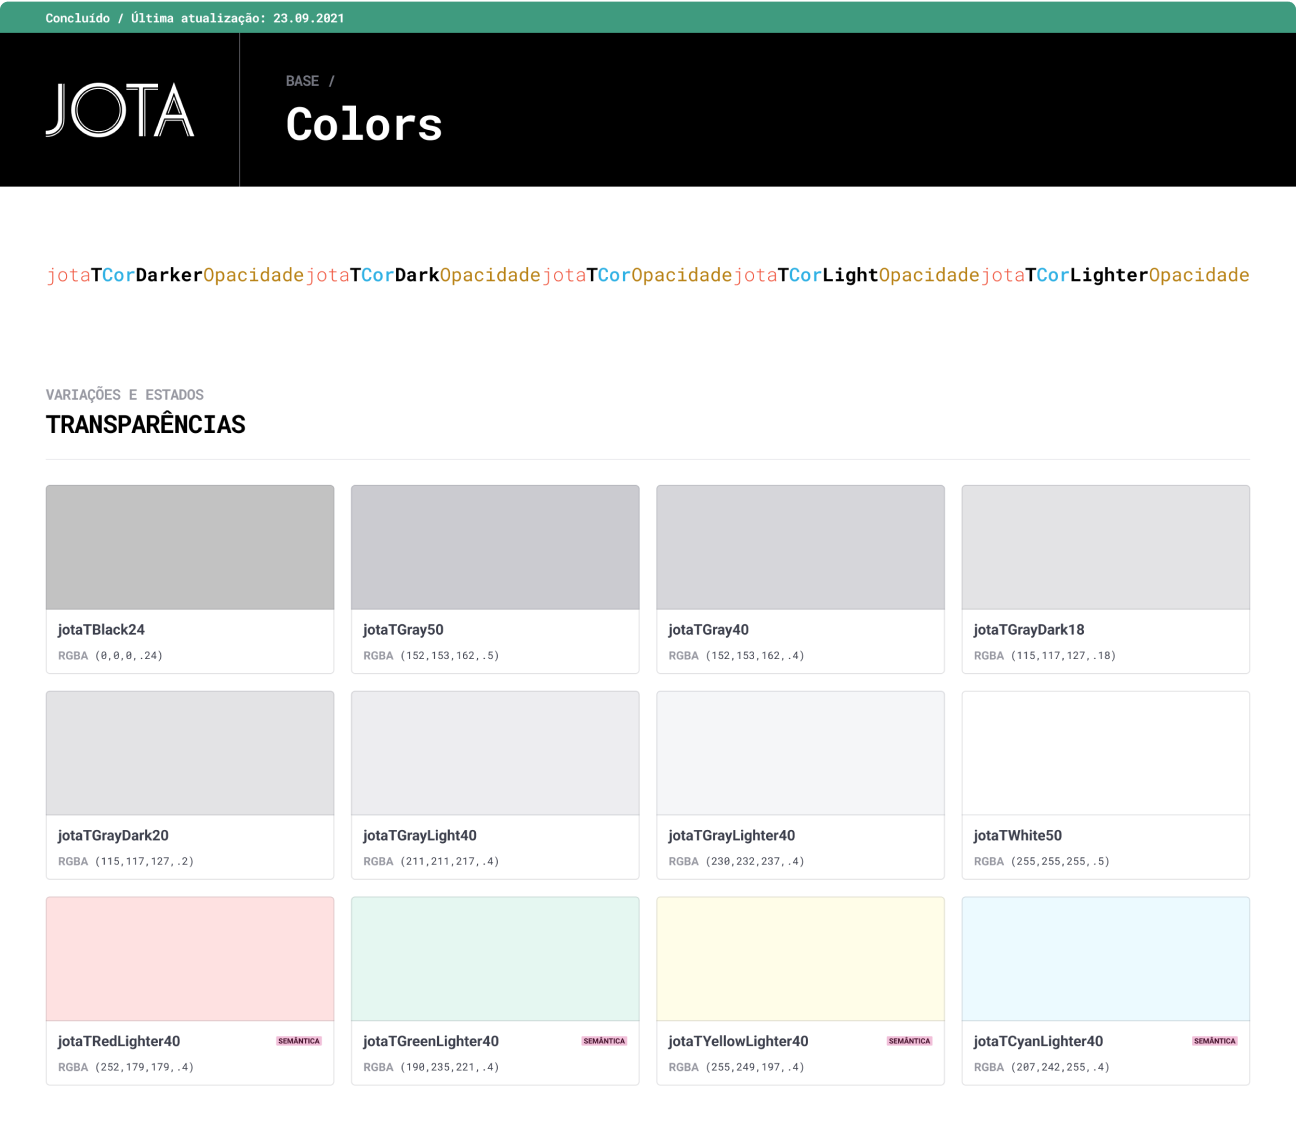Click the jotaTCorDarkerOpacidade naming pattern
The height and width of the screenshot is (1131, 1296).
pos(175,275)
